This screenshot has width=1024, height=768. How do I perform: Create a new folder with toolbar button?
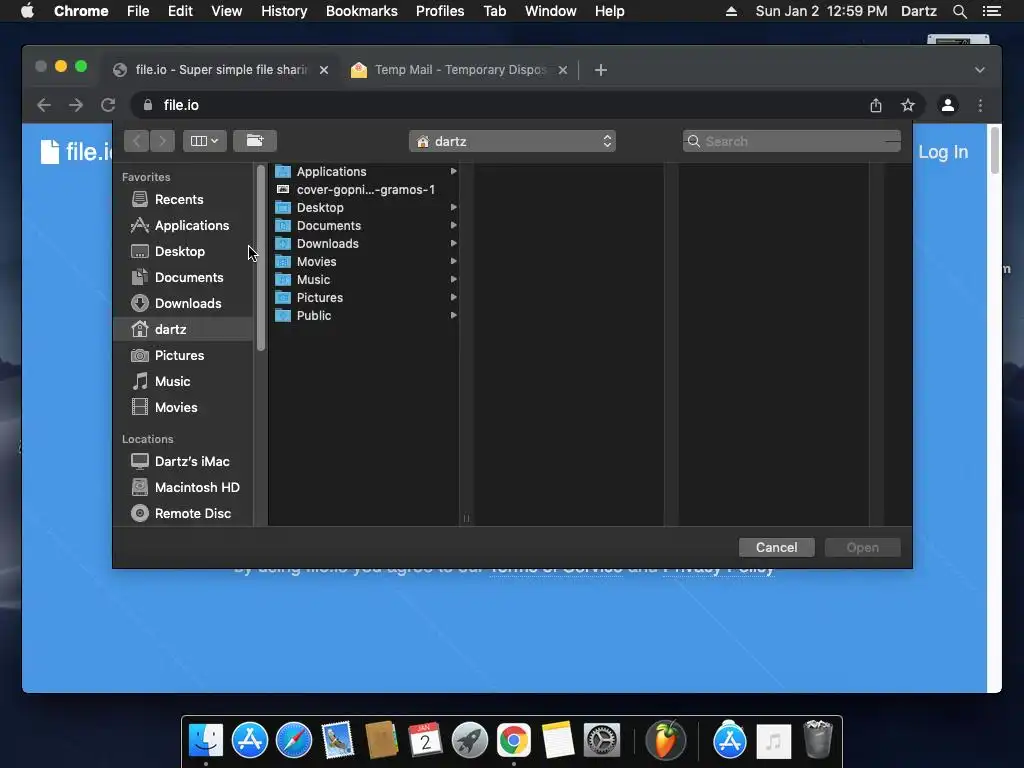(x=255, y=140)
